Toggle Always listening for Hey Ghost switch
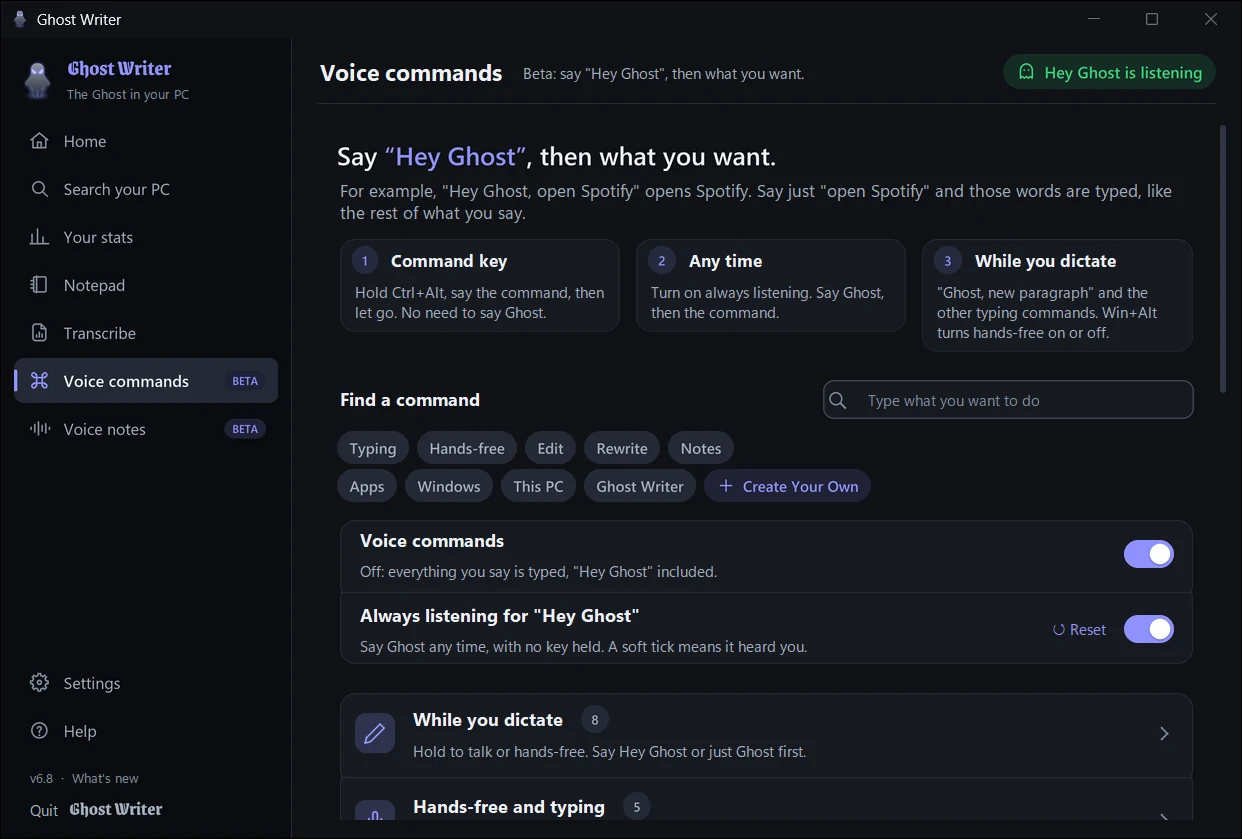Viewport: 1242px width, 839px height. pyautogui.click(x=1148, y=629)
